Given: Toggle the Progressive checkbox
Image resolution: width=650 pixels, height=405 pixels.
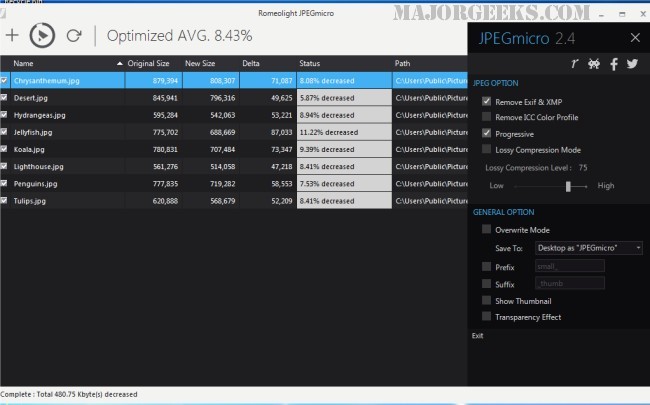Looking at the screenshot, I should [486, 133].
